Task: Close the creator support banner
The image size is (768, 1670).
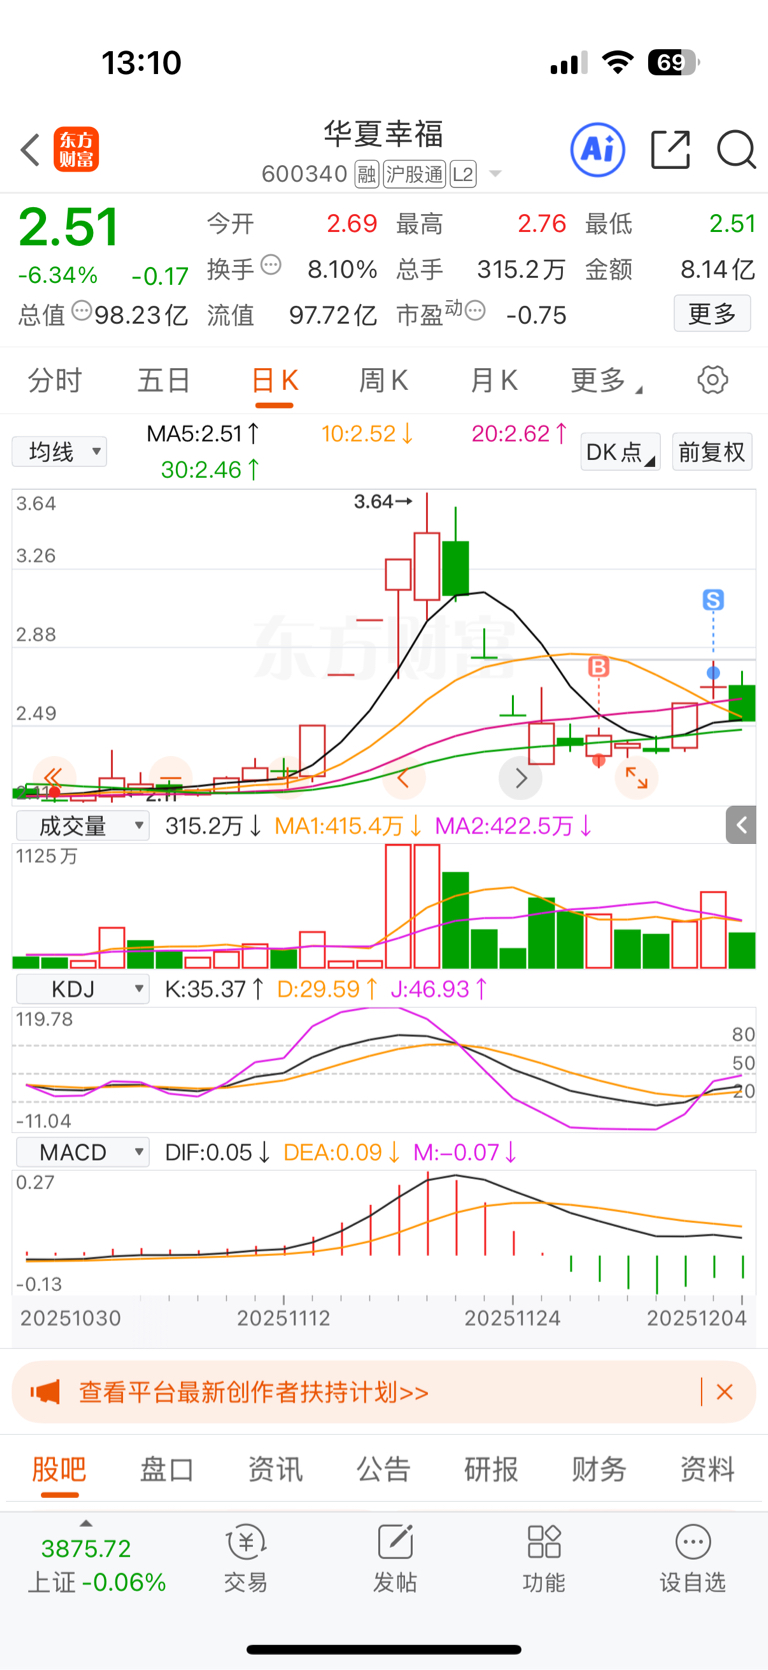Action: [725, 1392]
